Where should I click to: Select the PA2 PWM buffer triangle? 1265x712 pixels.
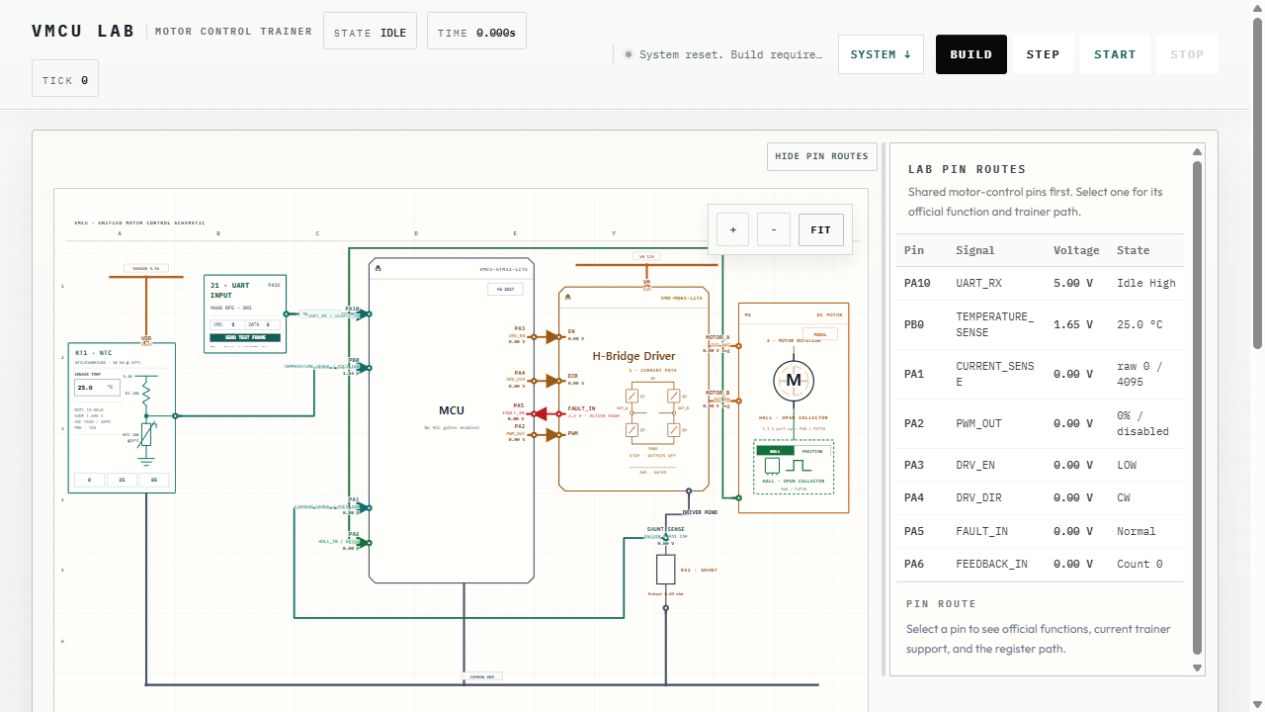click(x=553, y=434)
